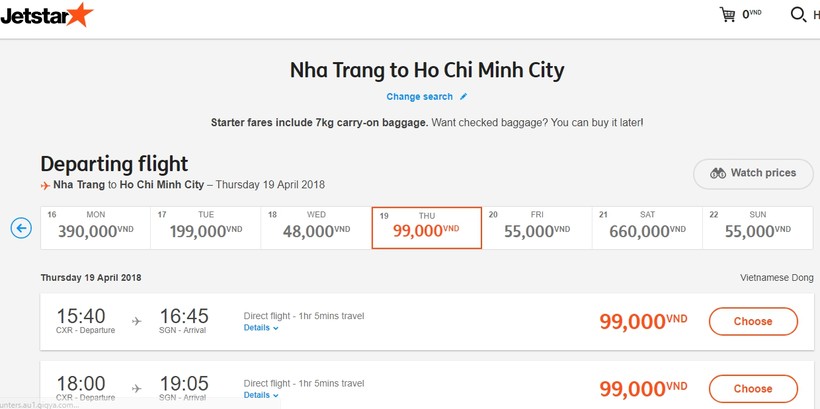Select the Tuesday 17 date tab
Image resolution: width=820 pixels, height=409 pixels.
pos(205,227)
